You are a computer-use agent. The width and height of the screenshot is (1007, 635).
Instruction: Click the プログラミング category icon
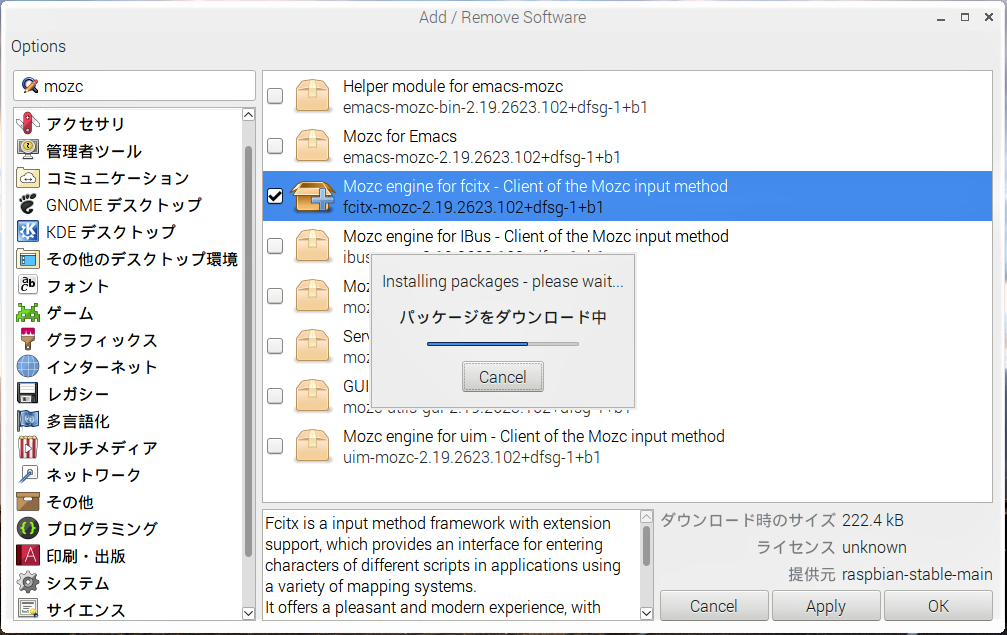pyautogui.click(x=28, y=528)
